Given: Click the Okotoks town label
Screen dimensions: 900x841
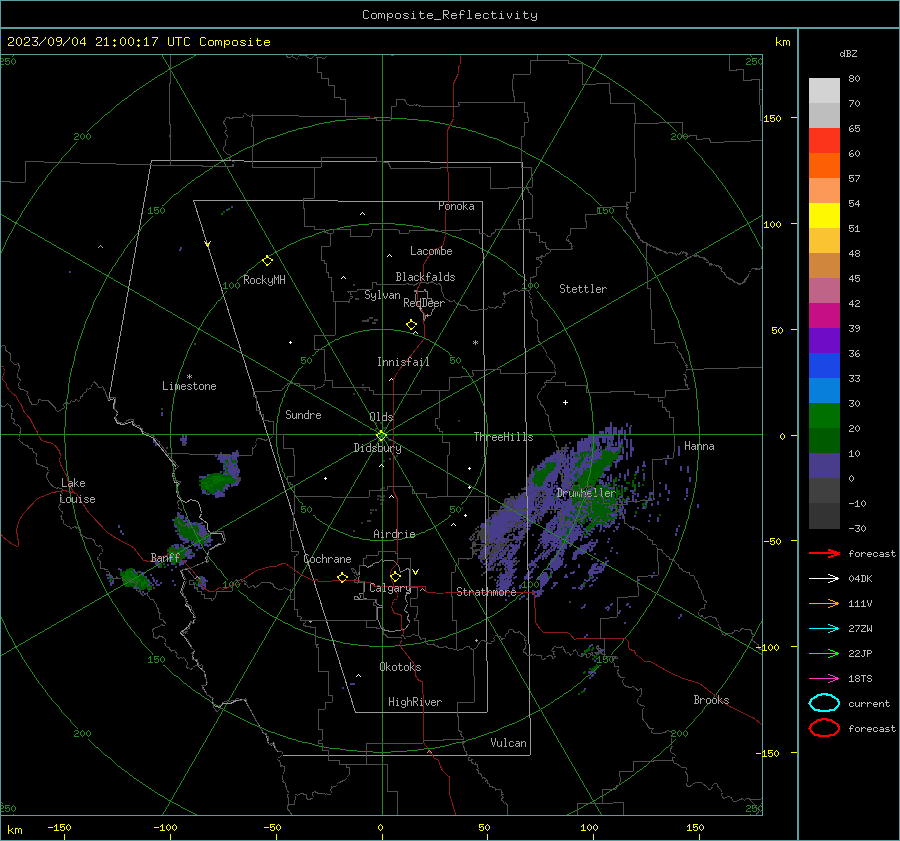Looking at the screenshot, I should coord(400,667).
